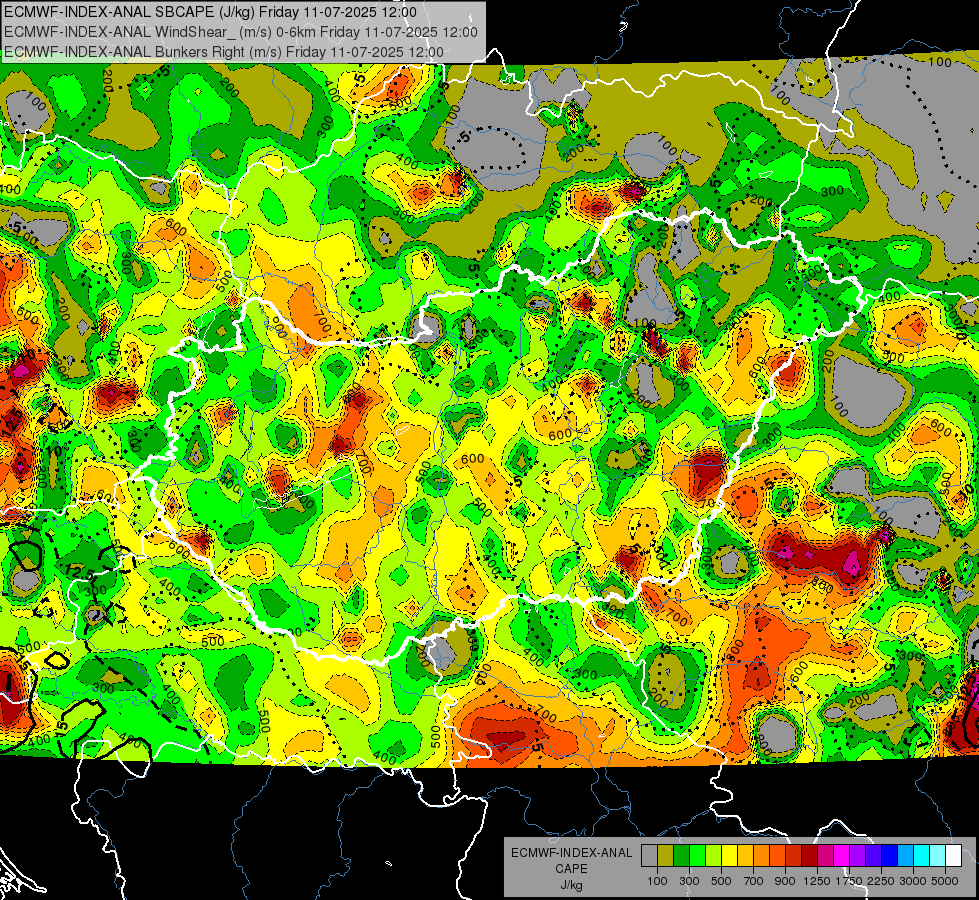The image size is (979, 900).
Task: Pick the pure yellow legend swatch
Action: (730, 856)
